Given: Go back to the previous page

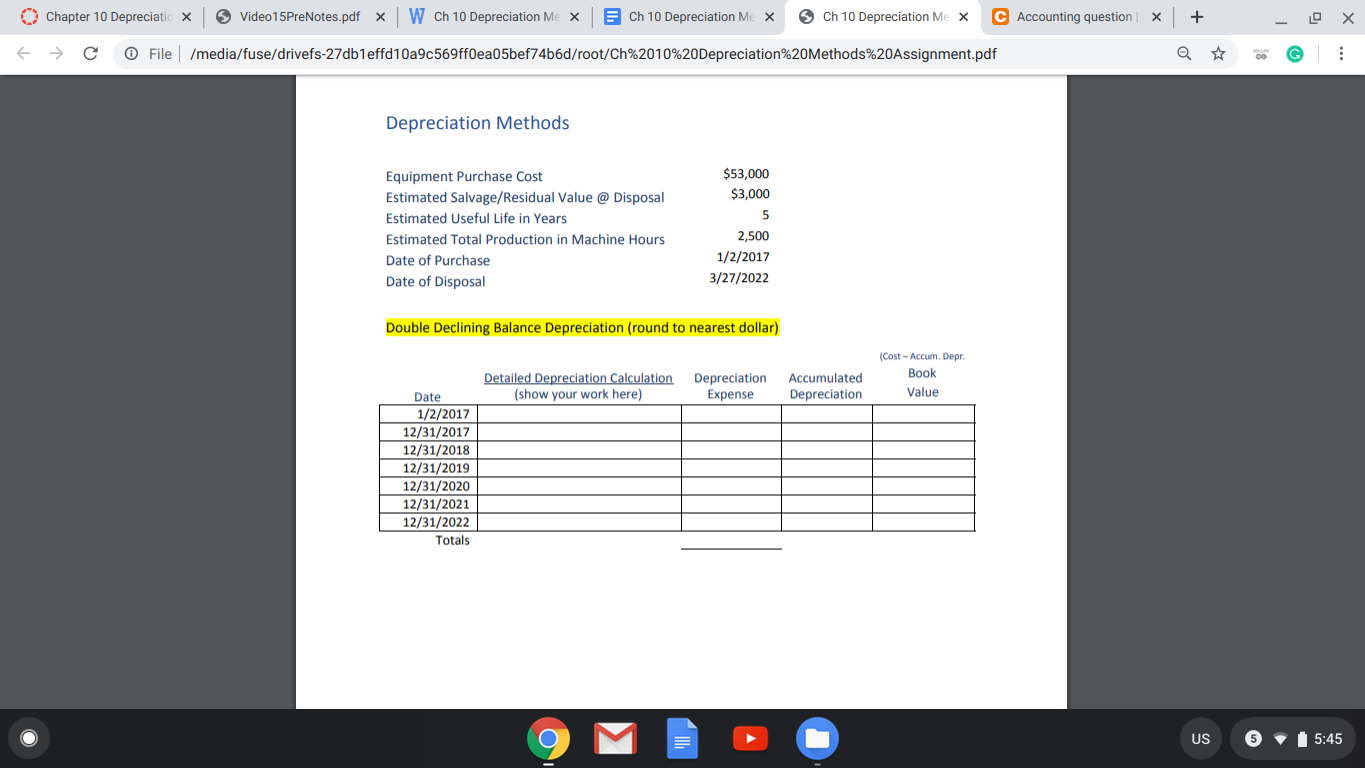Looking at the screenshot, I should (x=24, y=54).
